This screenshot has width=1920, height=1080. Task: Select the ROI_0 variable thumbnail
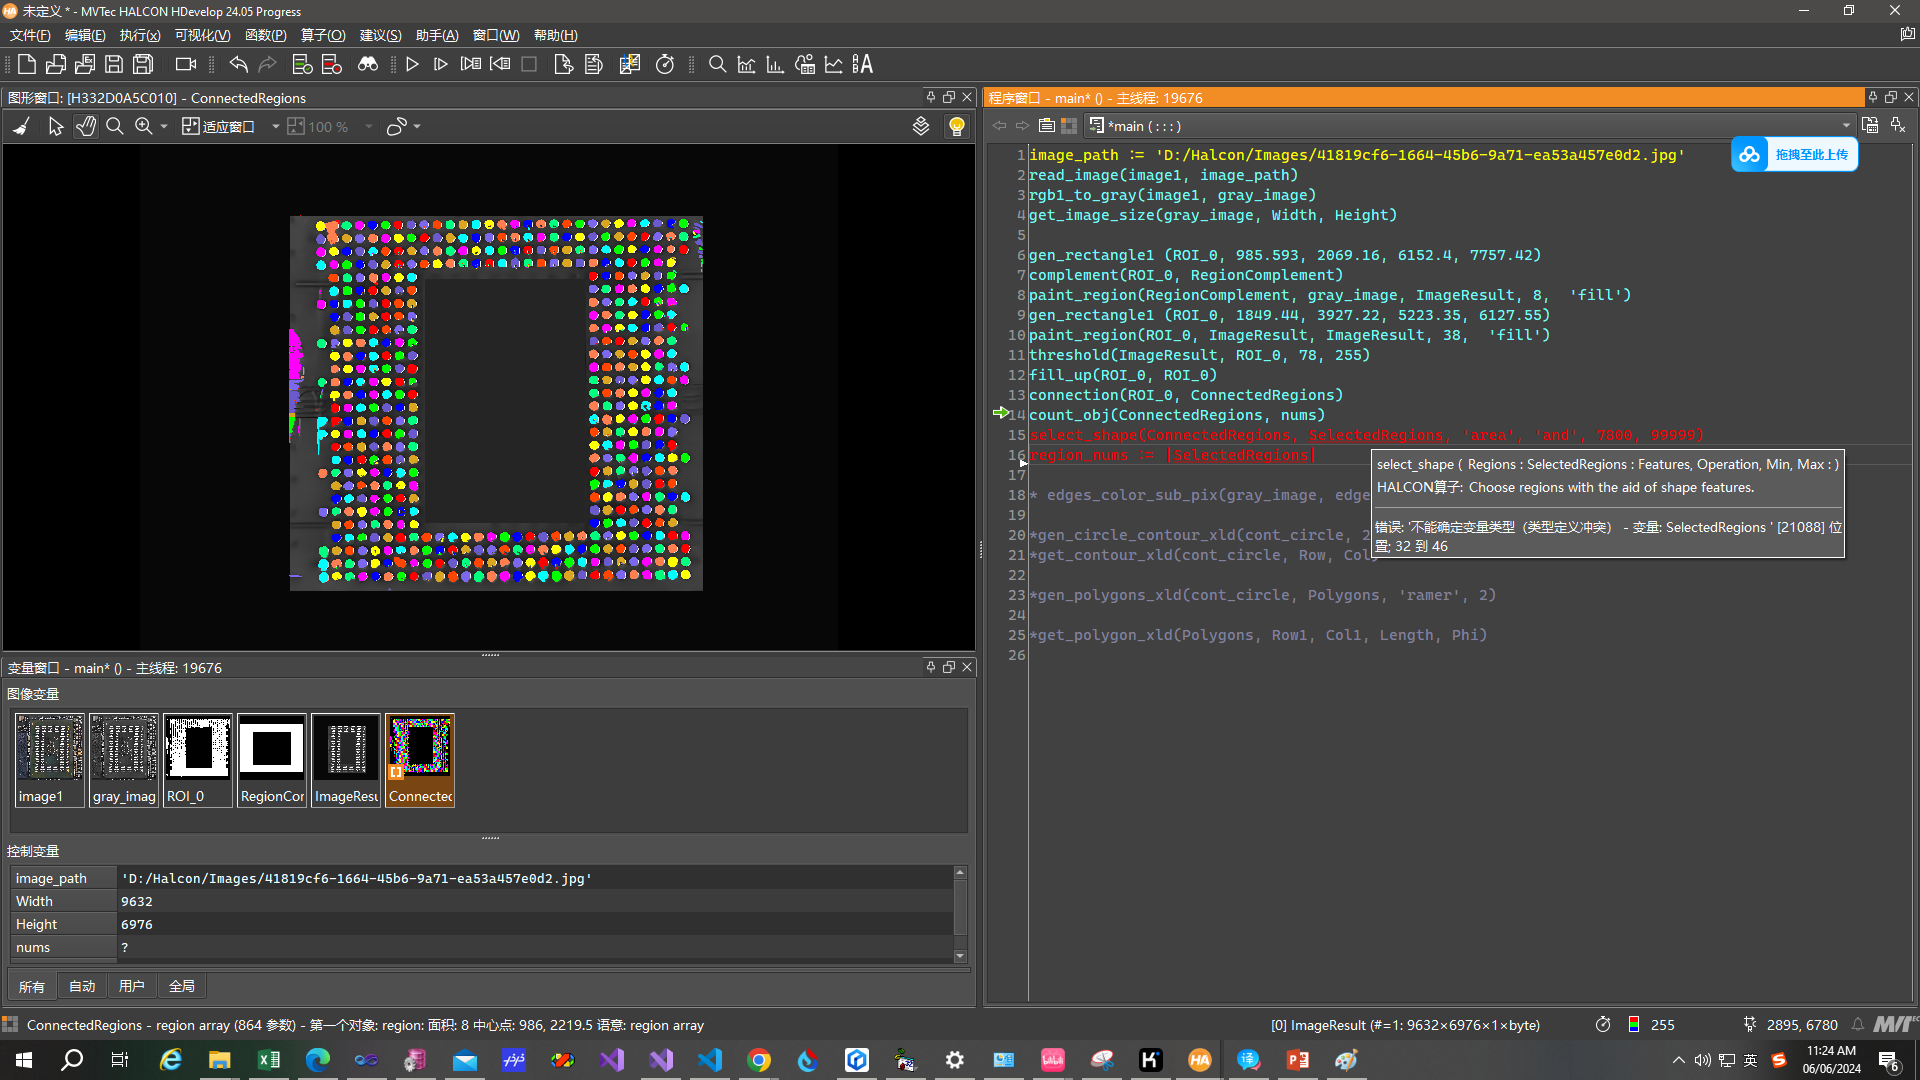pos(198,760)
